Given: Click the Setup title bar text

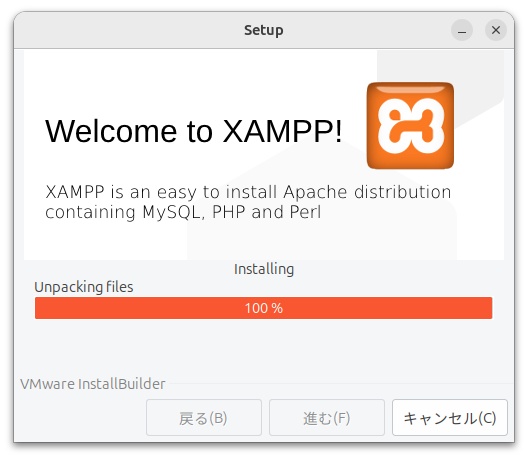Looking at the screenshot, I should coord(264,30).
